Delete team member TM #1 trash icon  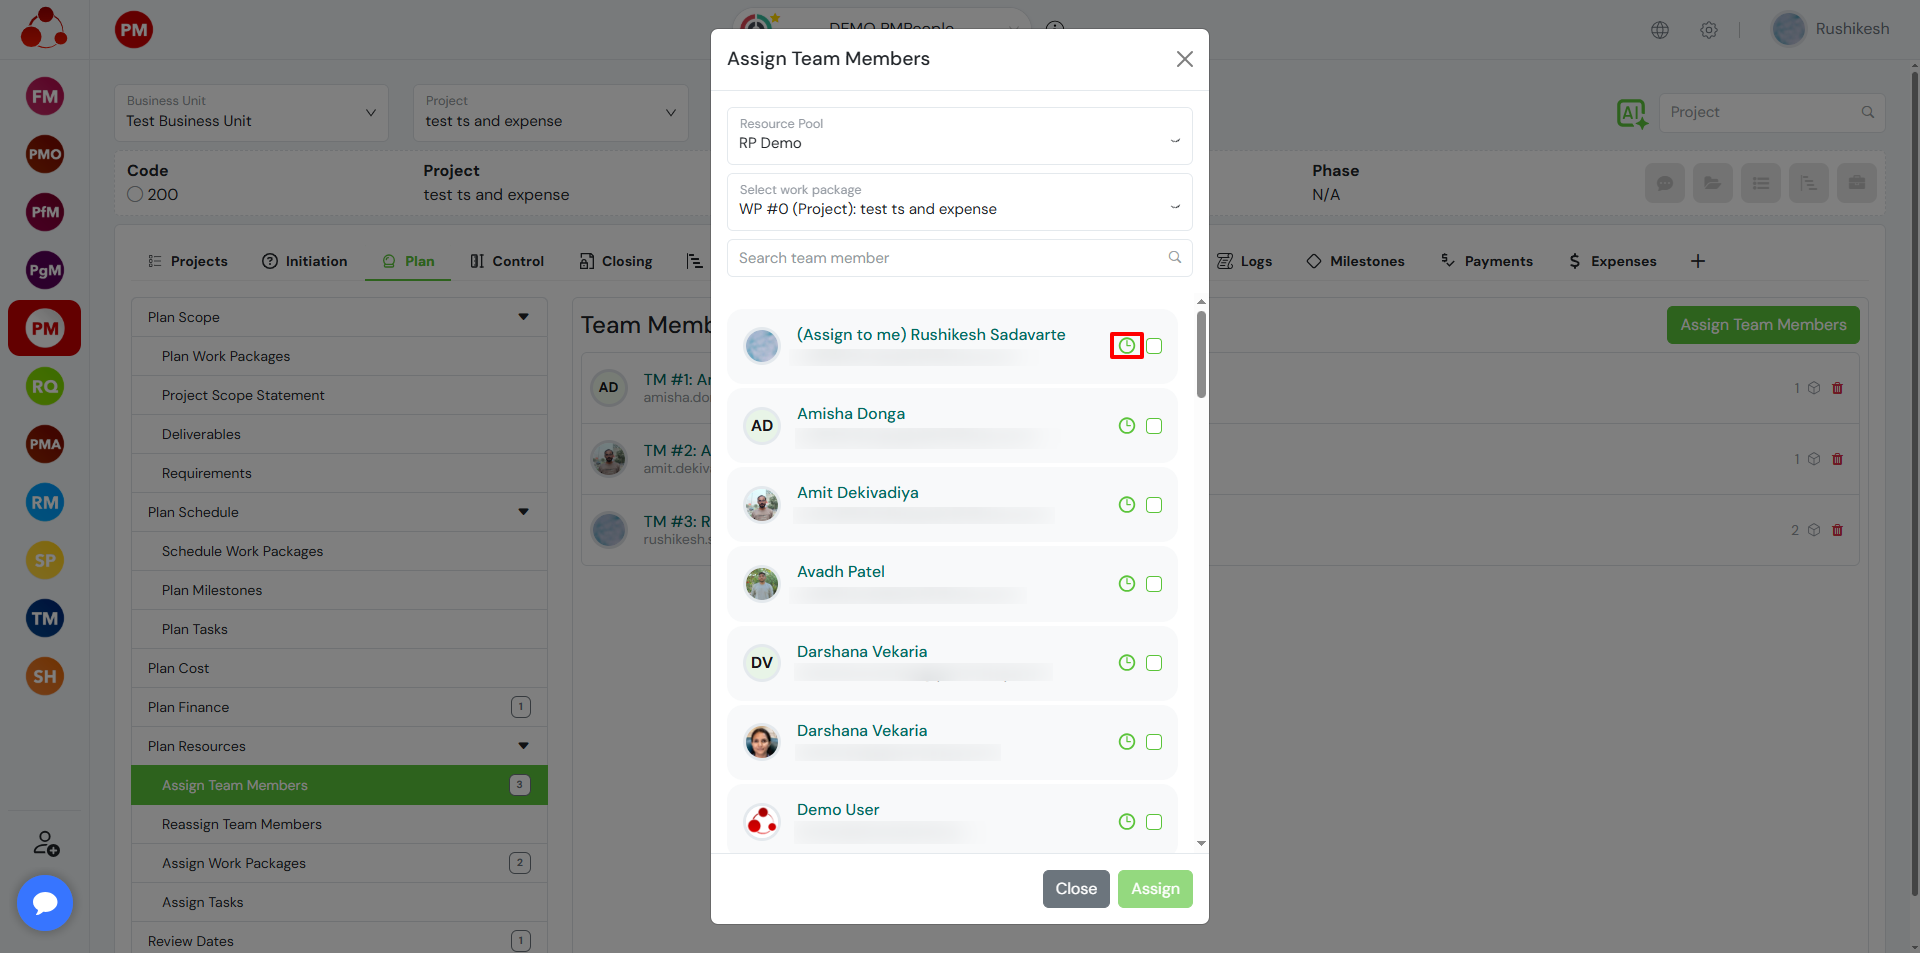1837,388
